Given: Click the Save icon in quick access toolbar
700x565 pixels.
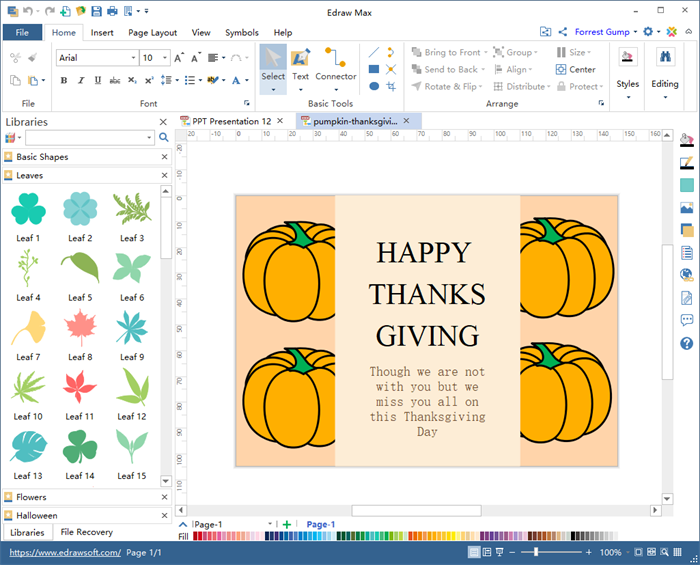Looking at the screenshot, I should coord(96,11).
